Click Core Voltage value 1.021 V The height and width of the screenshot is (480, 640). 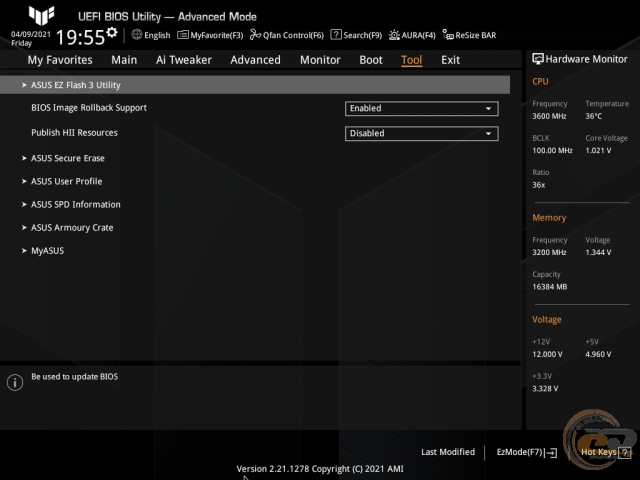point(598,151)
